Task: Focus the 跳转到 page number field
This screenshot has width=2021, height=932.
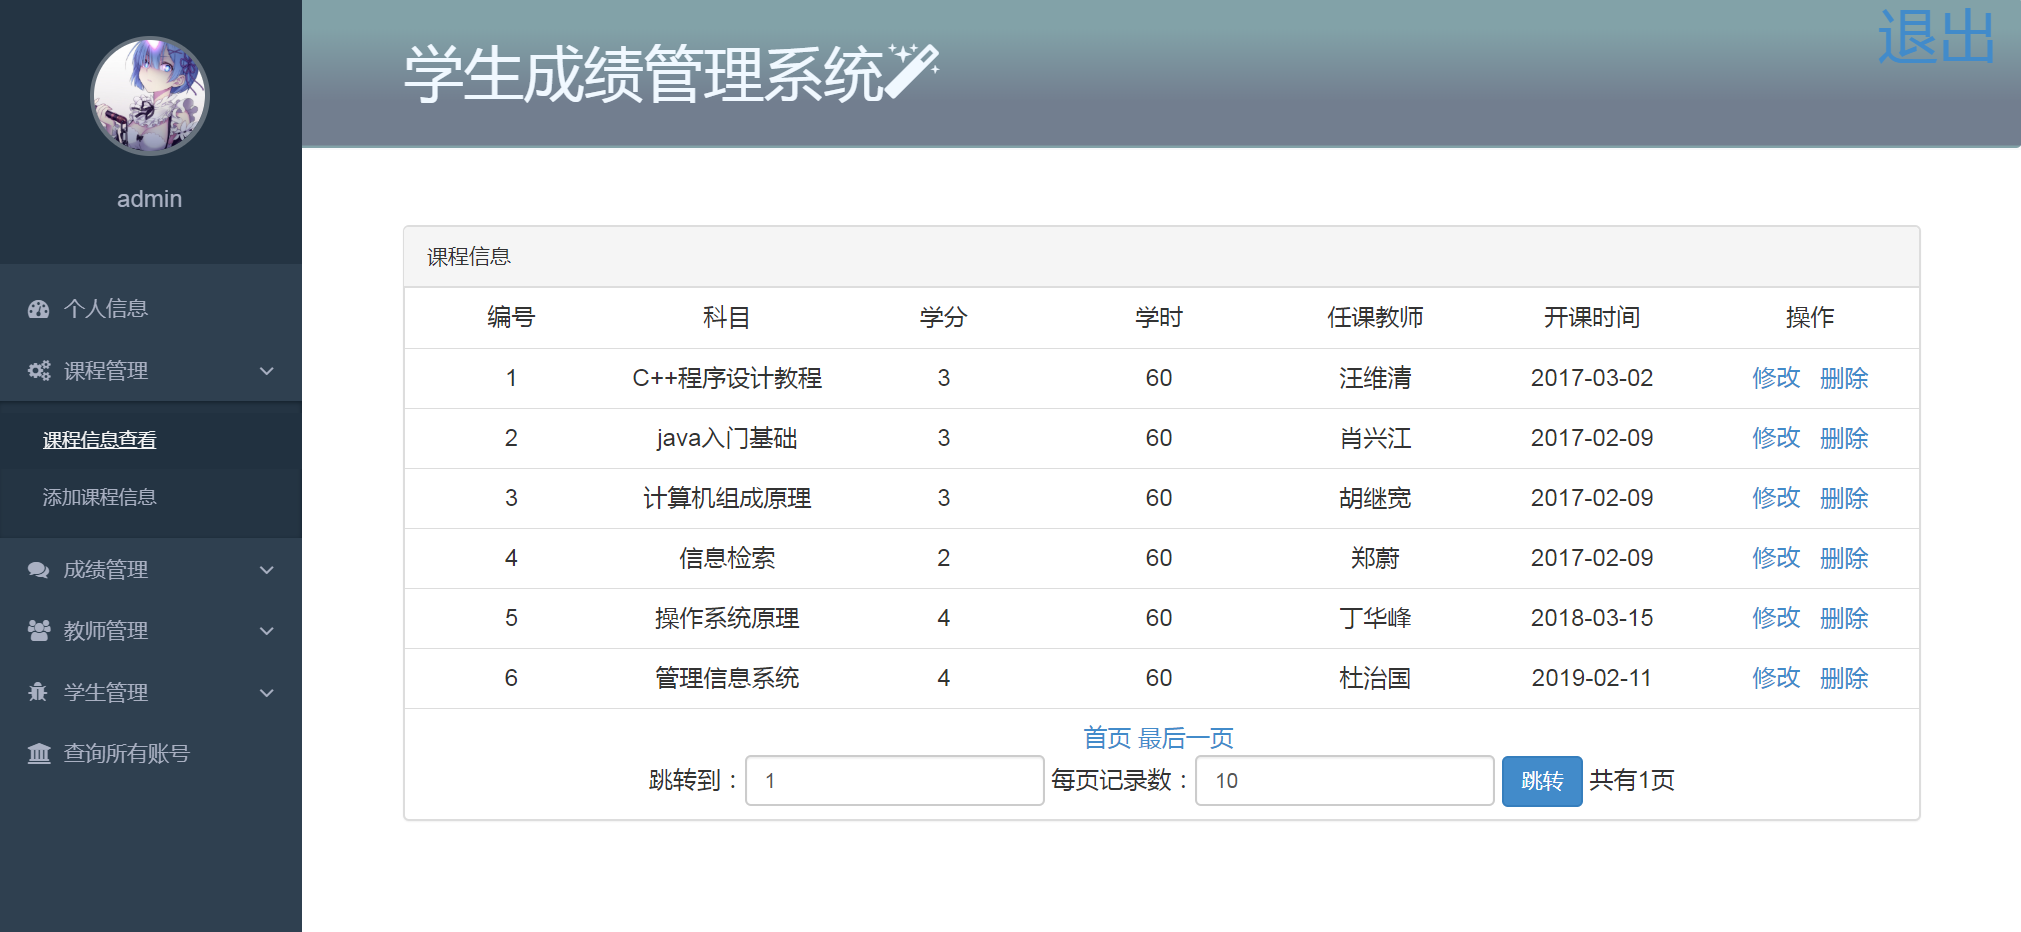Action: coord(895,781)
